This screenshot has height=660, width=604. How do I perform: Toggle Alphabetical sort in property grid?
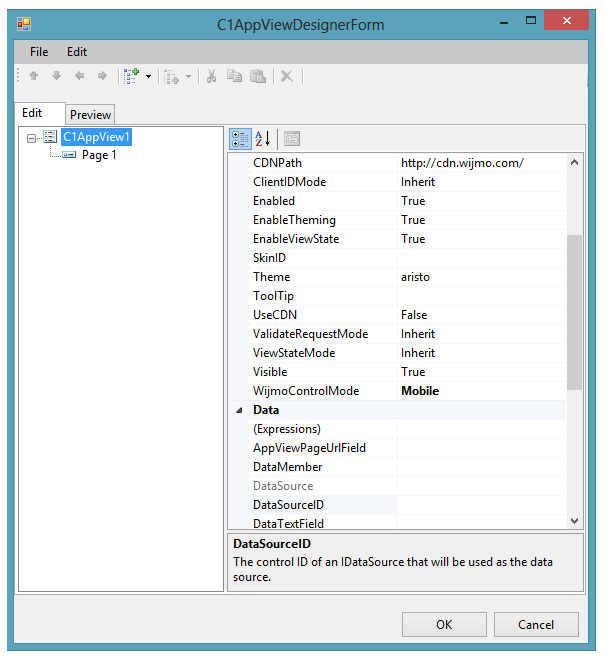(263, 139)
